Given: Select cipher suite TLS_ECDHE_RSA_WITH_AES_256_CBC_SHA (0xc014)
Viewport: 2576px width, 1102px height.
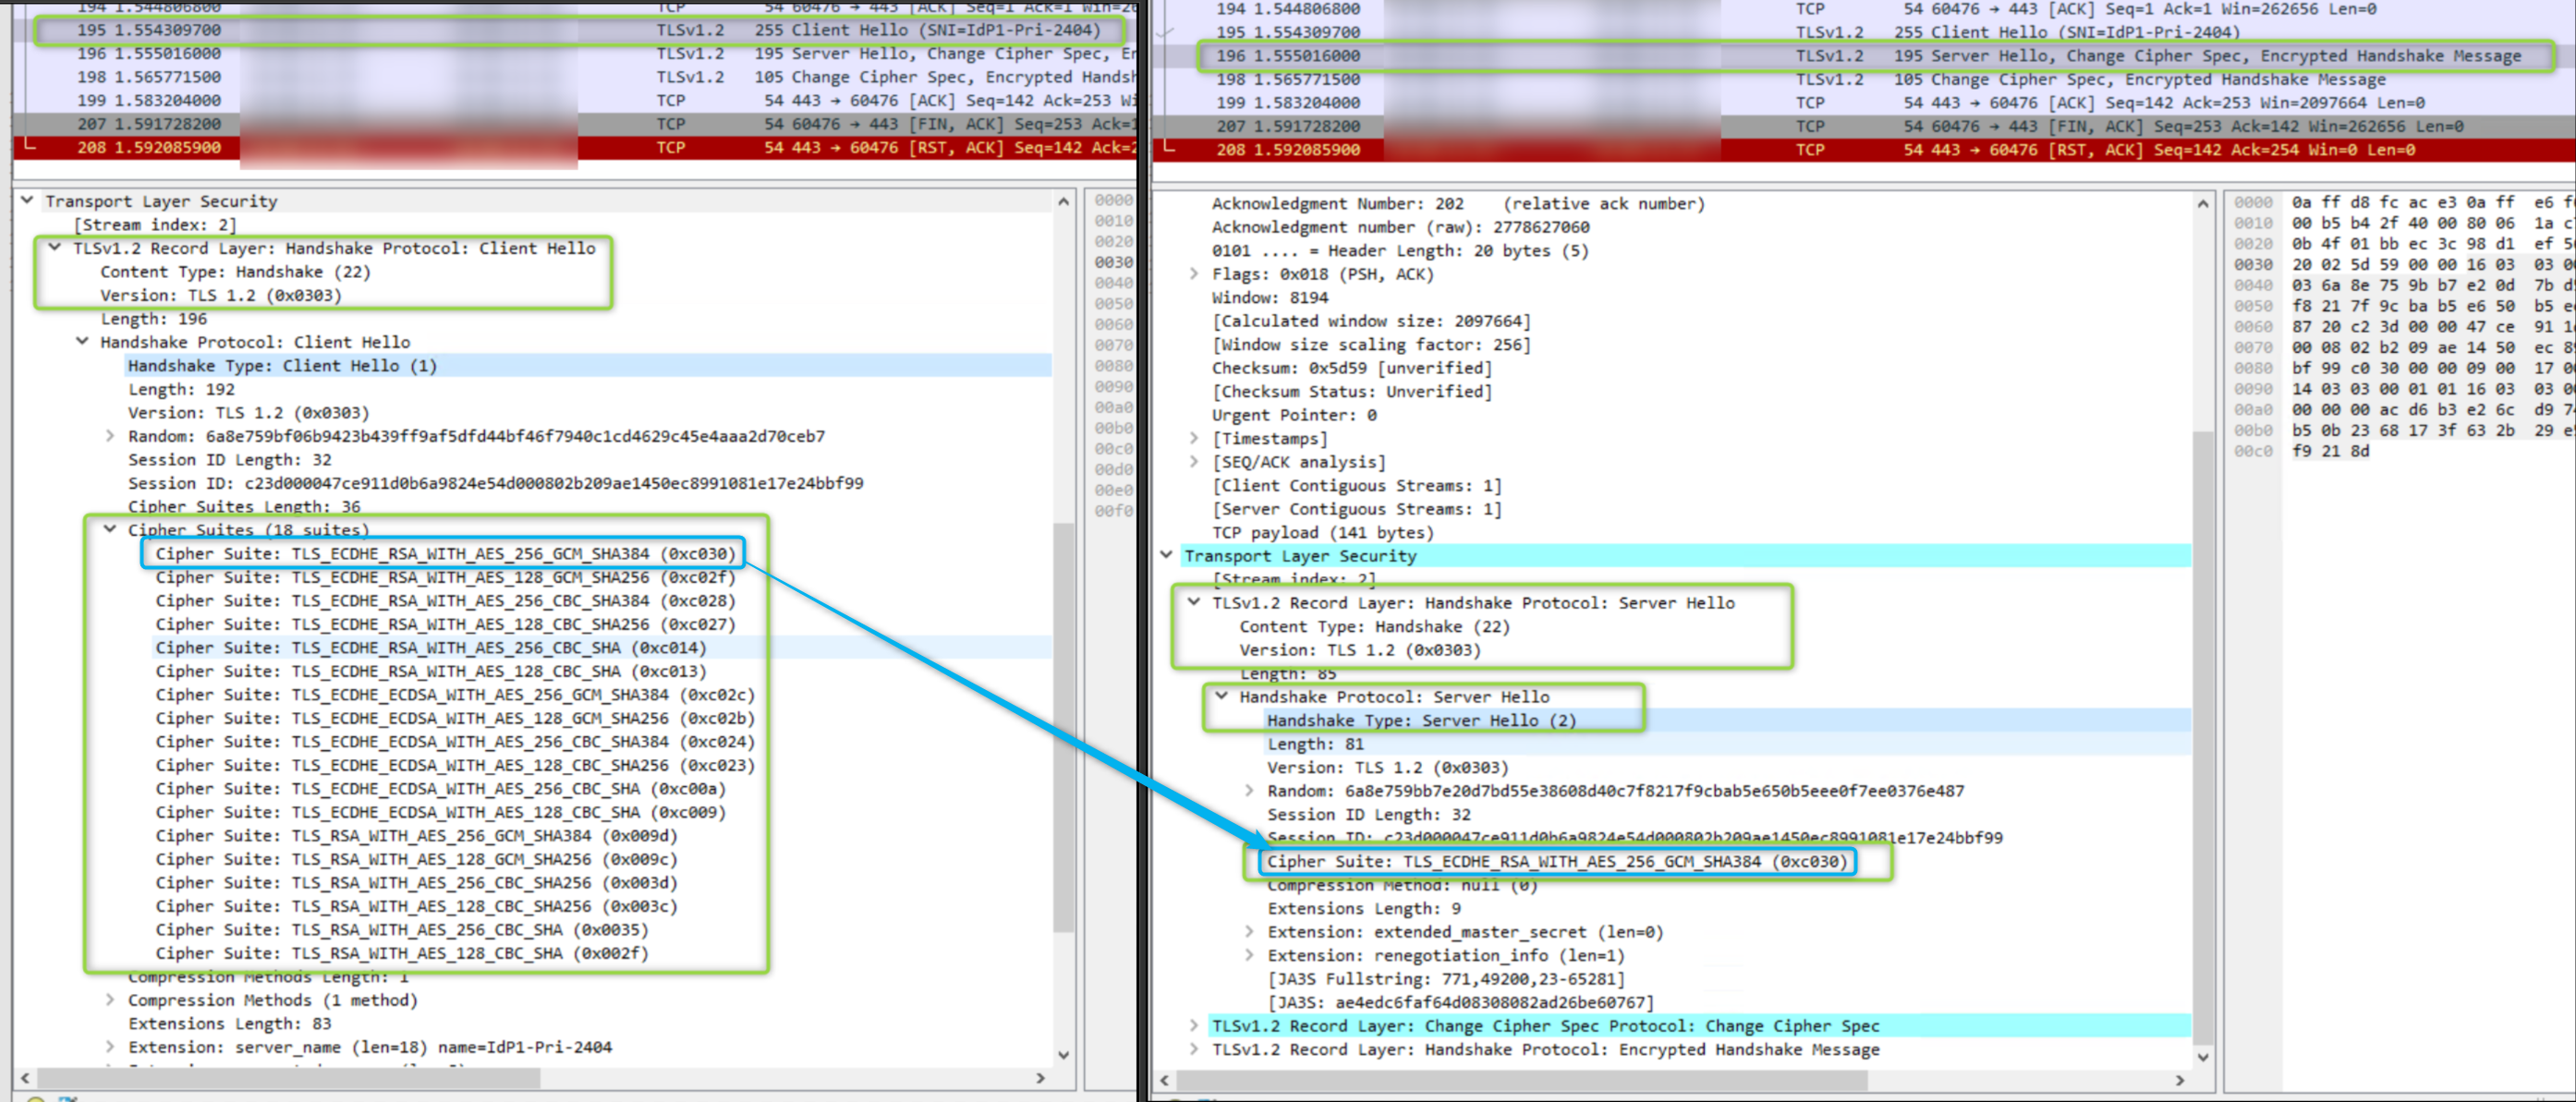Looking at the screenshot, I should point(430,648).
